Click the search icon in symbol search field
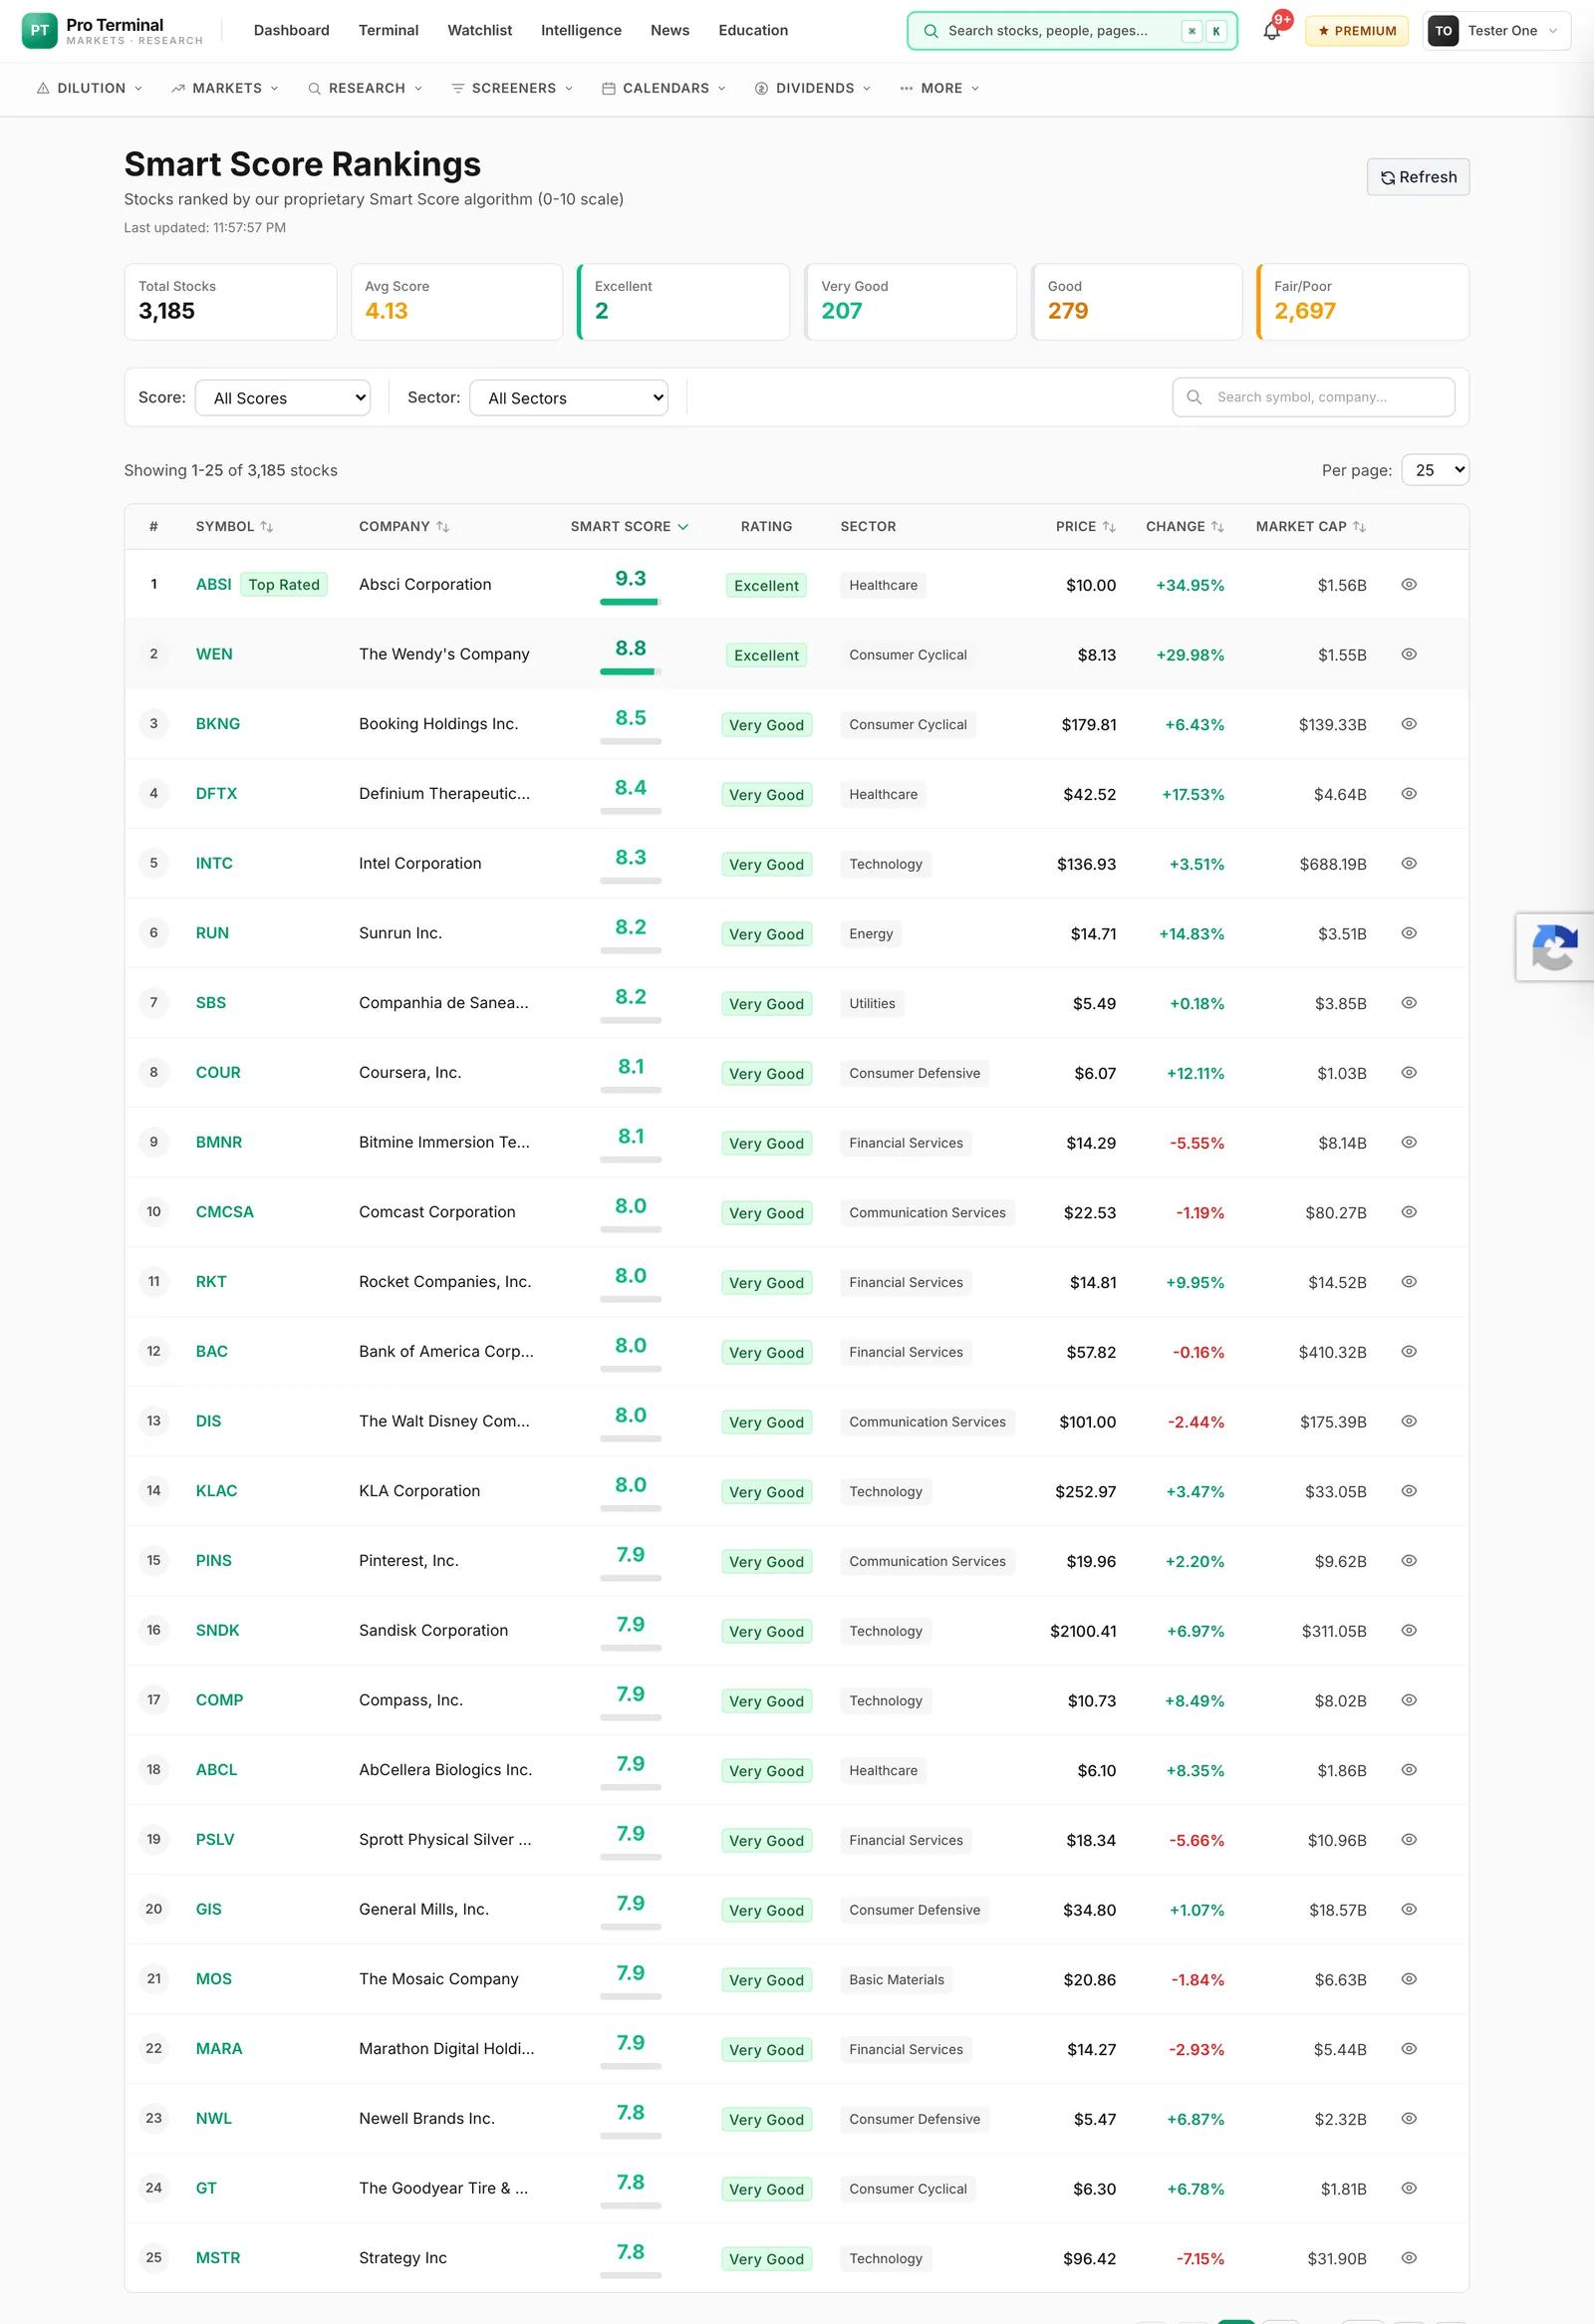Screen dimensions: 1594x2324 (x=1193, y=397)
